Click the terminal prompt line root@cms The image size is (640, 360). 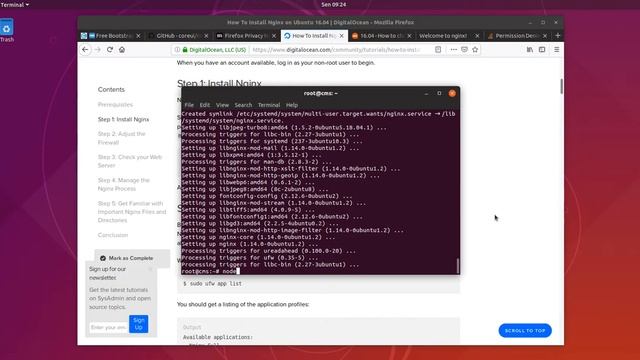tap(211, 271)
